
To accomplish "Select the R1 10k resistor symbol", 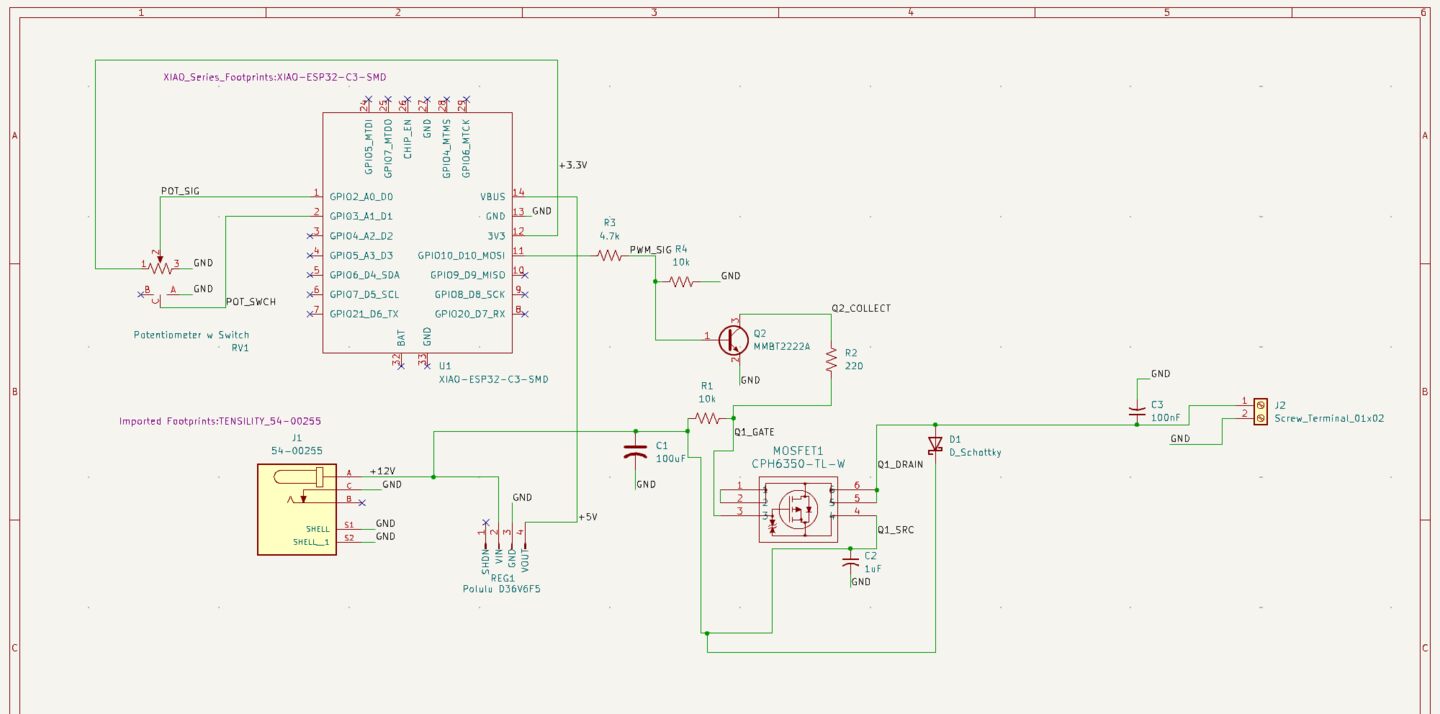I will click(x=708, y=418).
